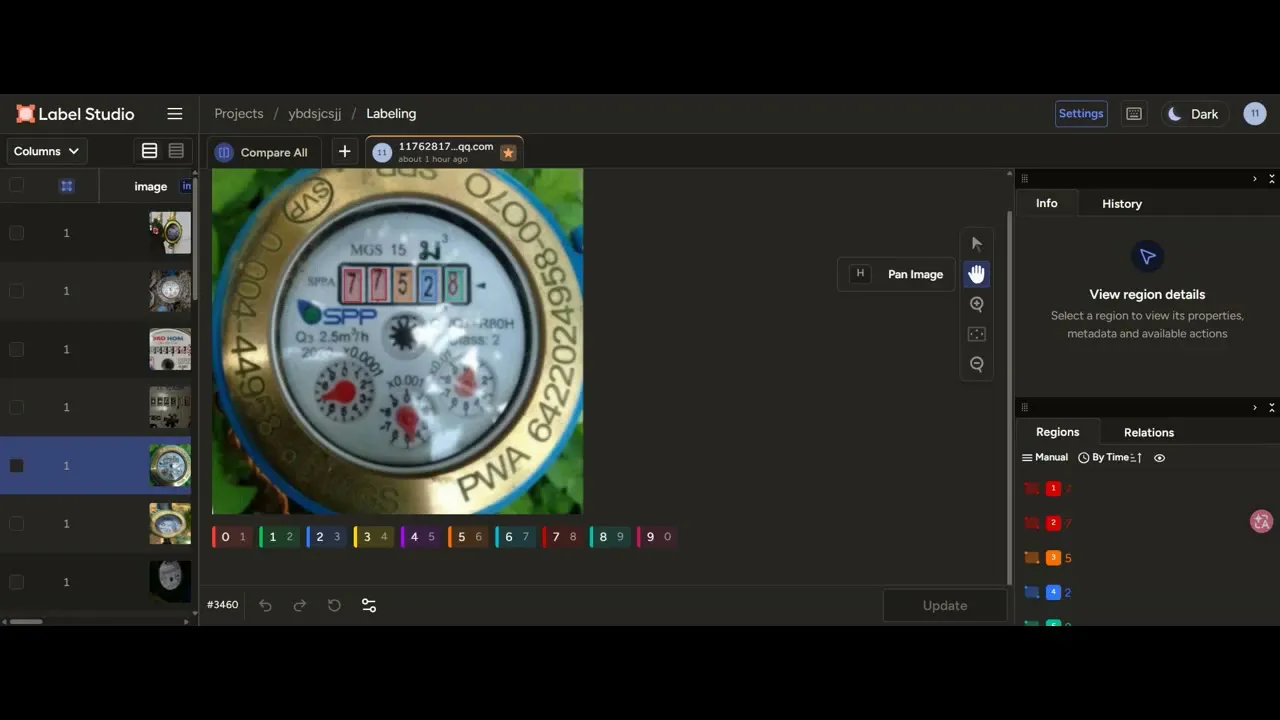Screen dimensions: 1280x720
Task: Click the translate floating icon
Action: click(1262, 521)
